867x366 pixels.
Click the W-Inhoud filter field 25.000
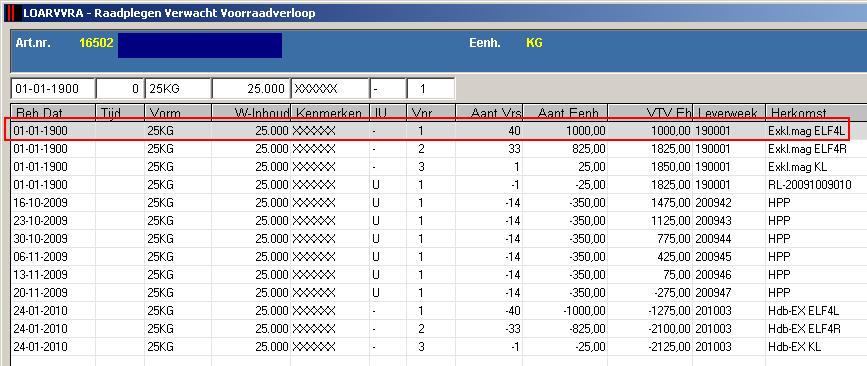(251, 89)
